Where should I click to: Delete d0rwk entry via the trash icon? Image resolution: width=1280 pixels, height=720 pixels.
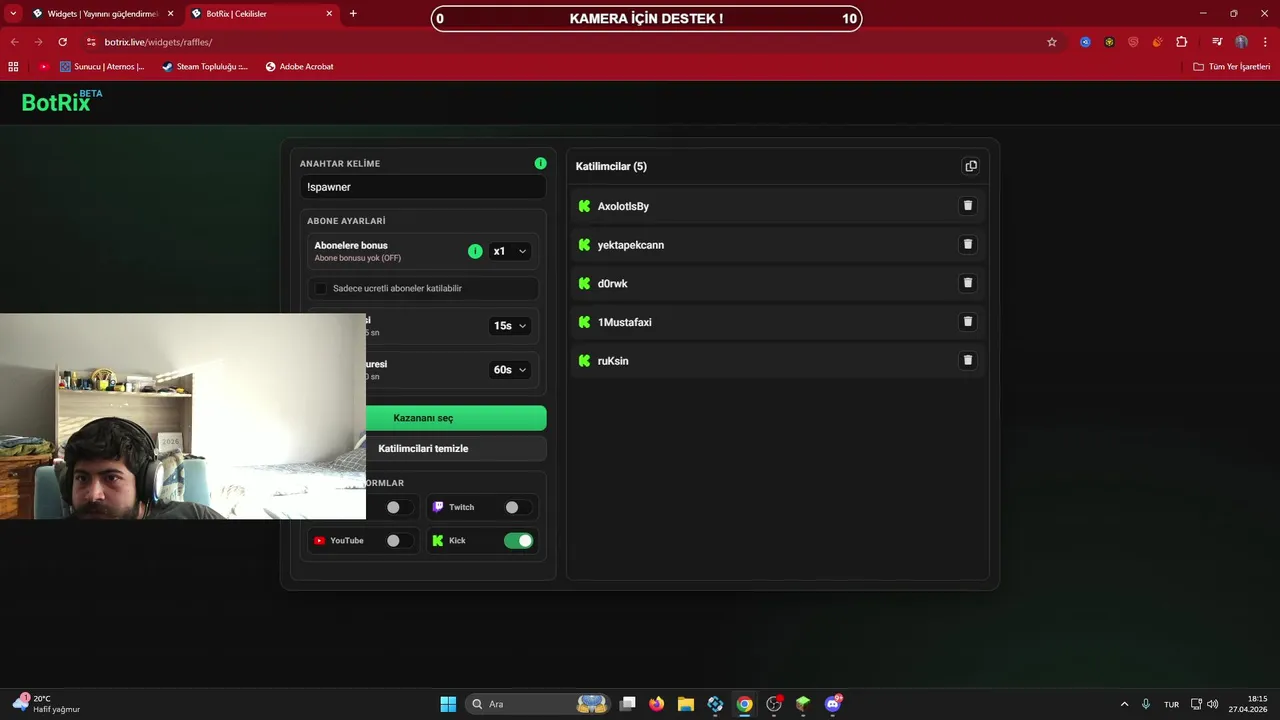(x=967, y=283)
